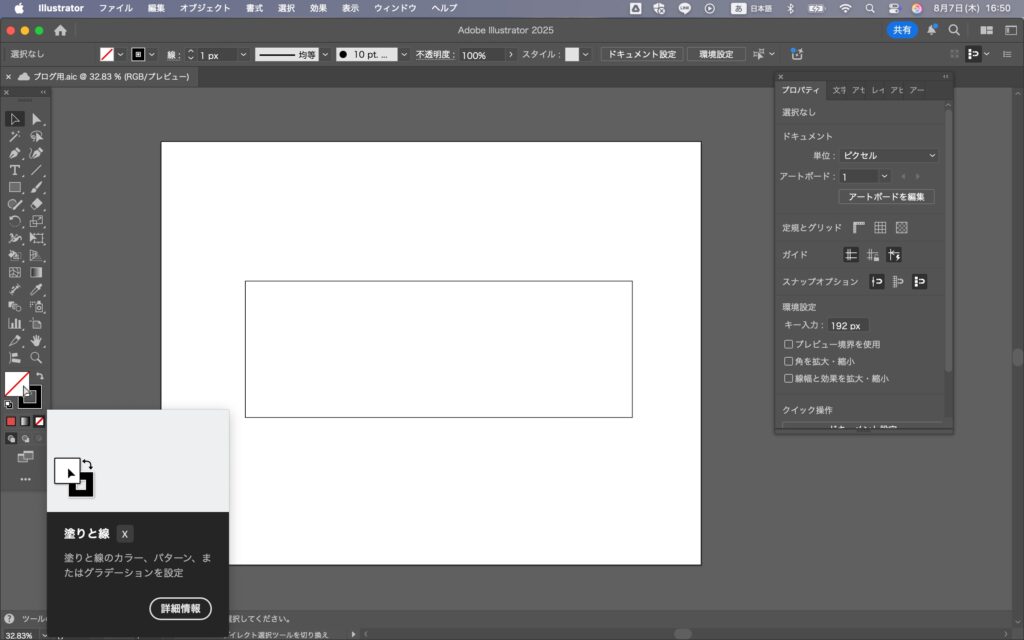This screenshot has height=640, width=1024.
Task: Switch to プロパティ tab
Action: point(801,90)
